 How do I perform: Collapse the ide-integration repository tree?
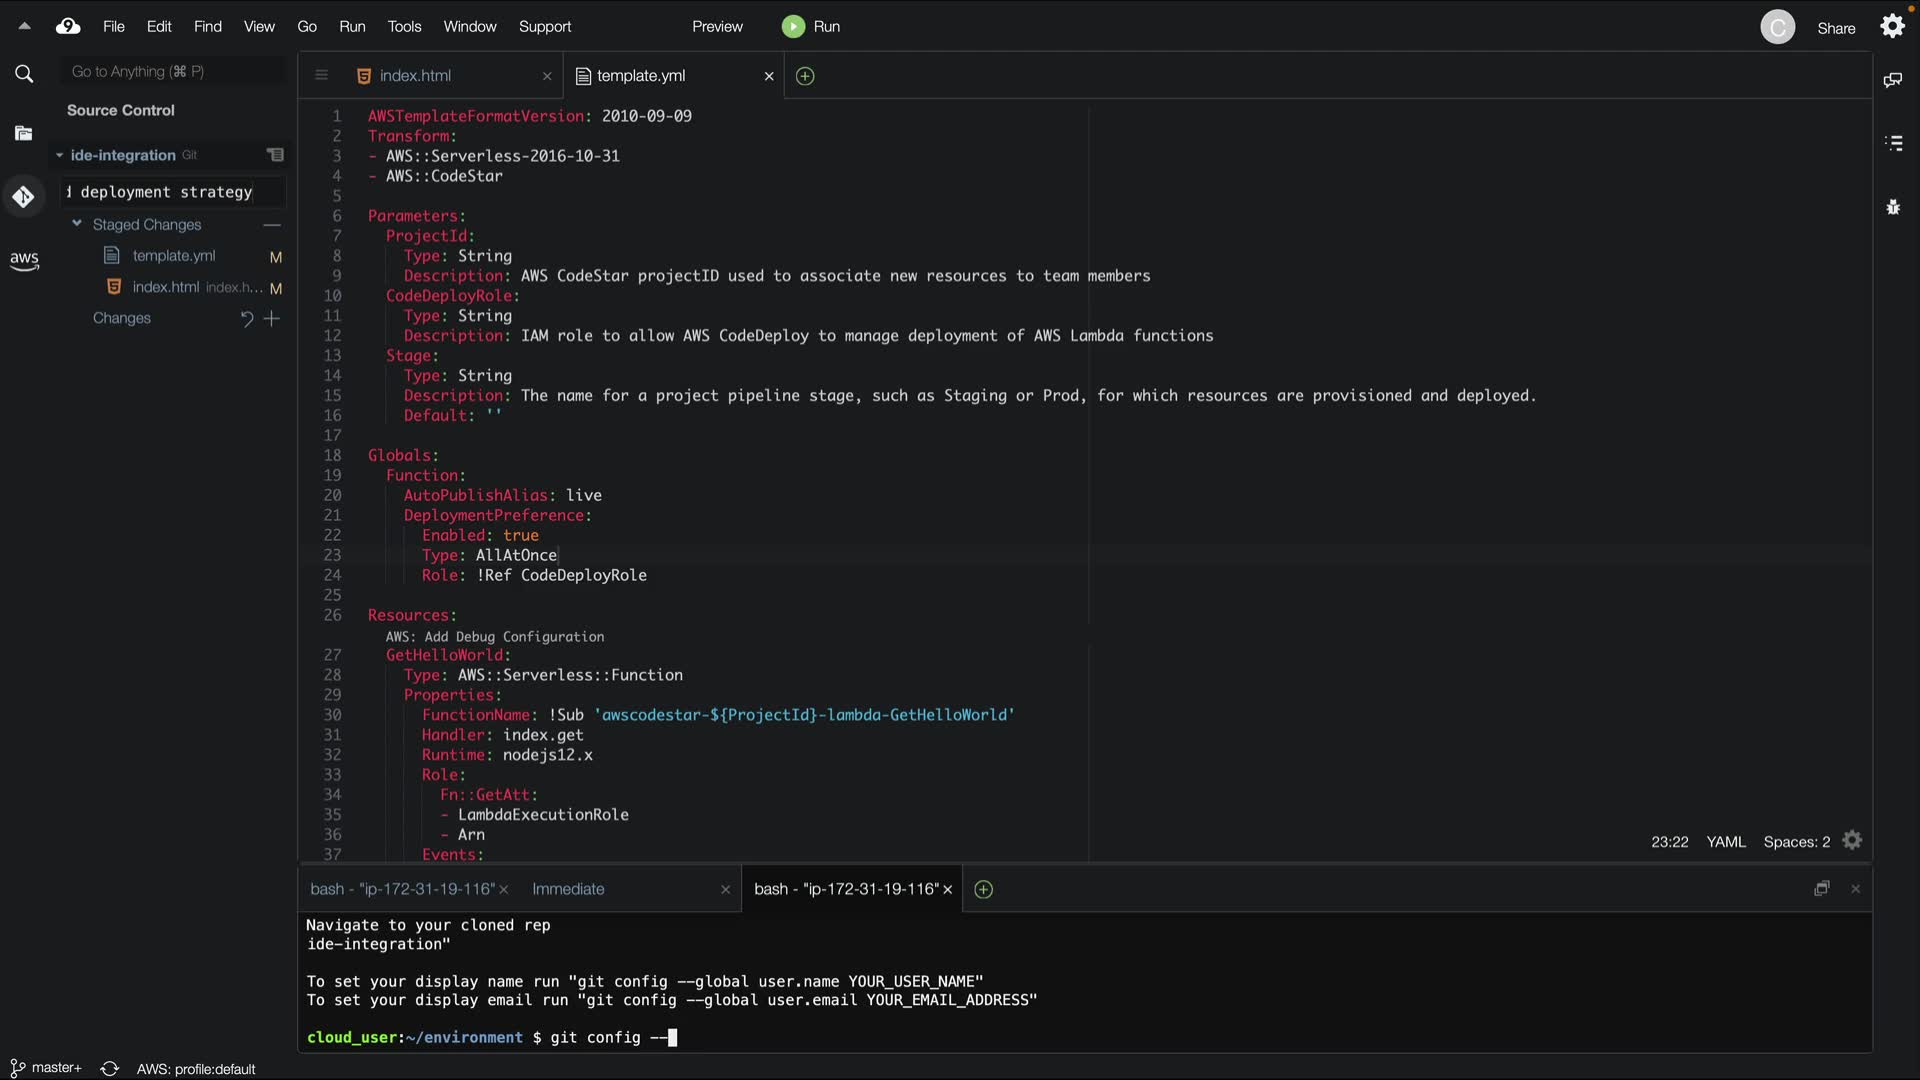tap(59, 155)
